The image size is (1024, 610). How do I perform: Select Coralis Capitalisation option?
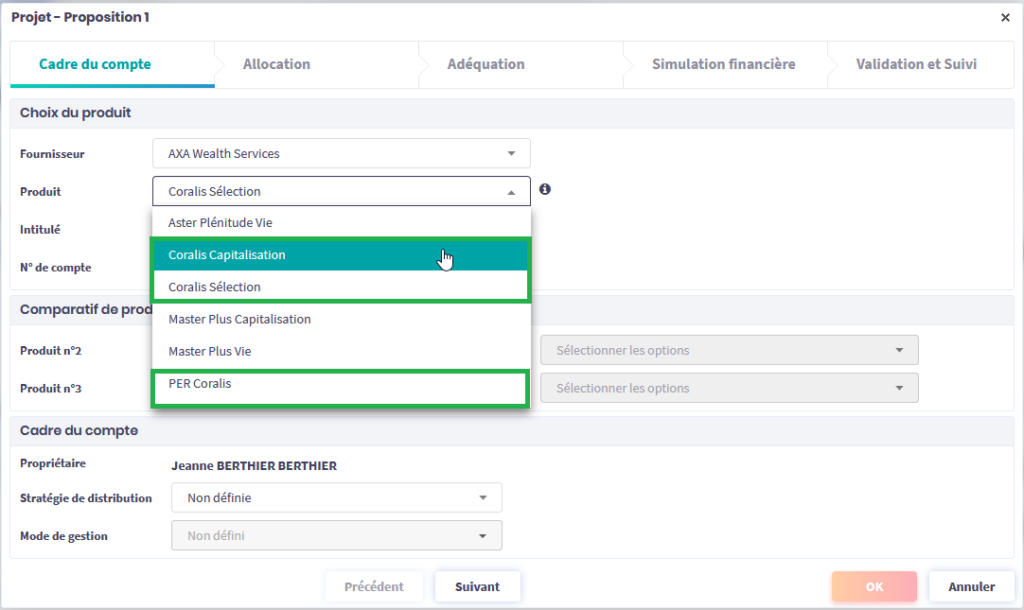point(340,255)
